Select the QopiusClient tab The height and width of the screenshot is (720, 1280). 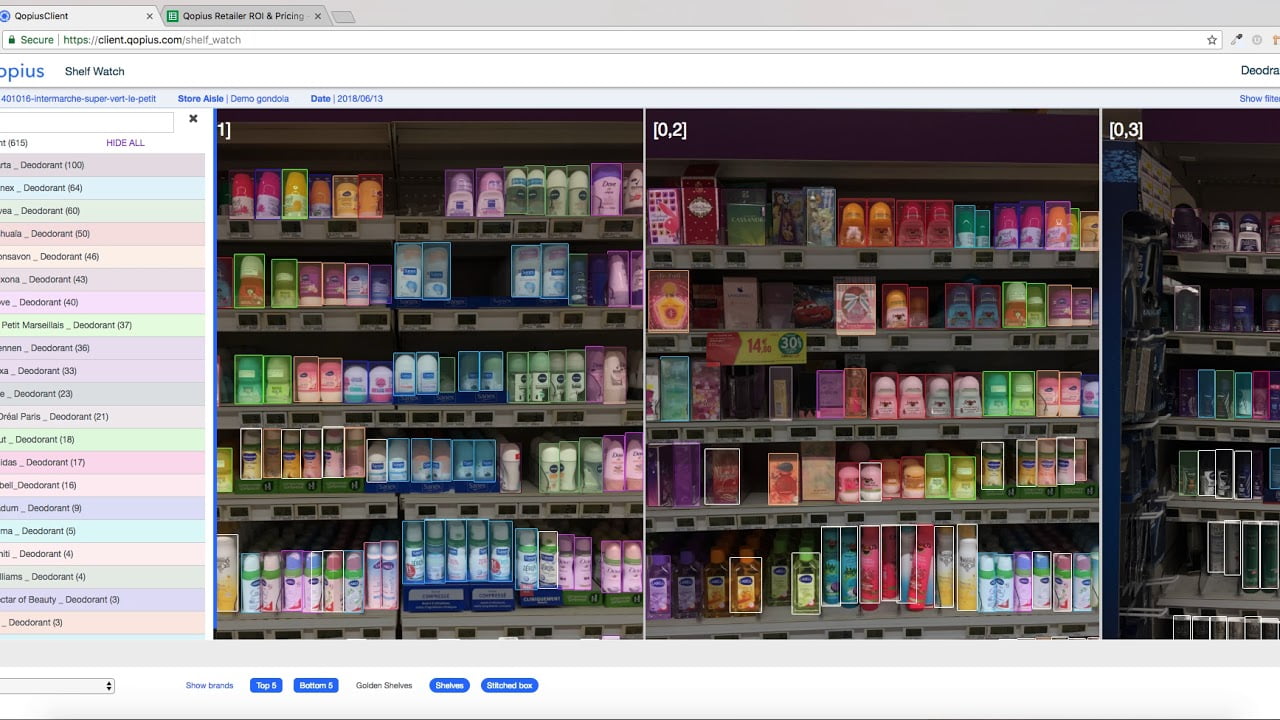point(75,16)
